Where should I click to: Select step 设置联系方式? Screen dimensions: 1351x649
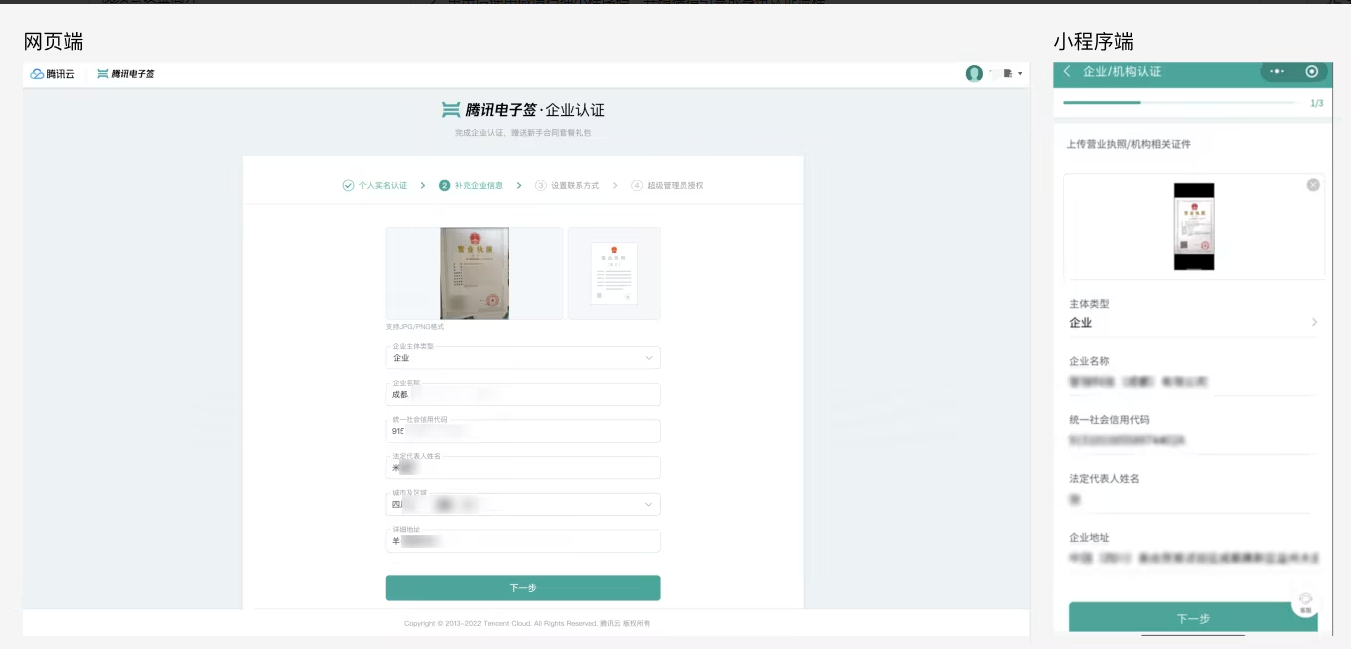567,185
